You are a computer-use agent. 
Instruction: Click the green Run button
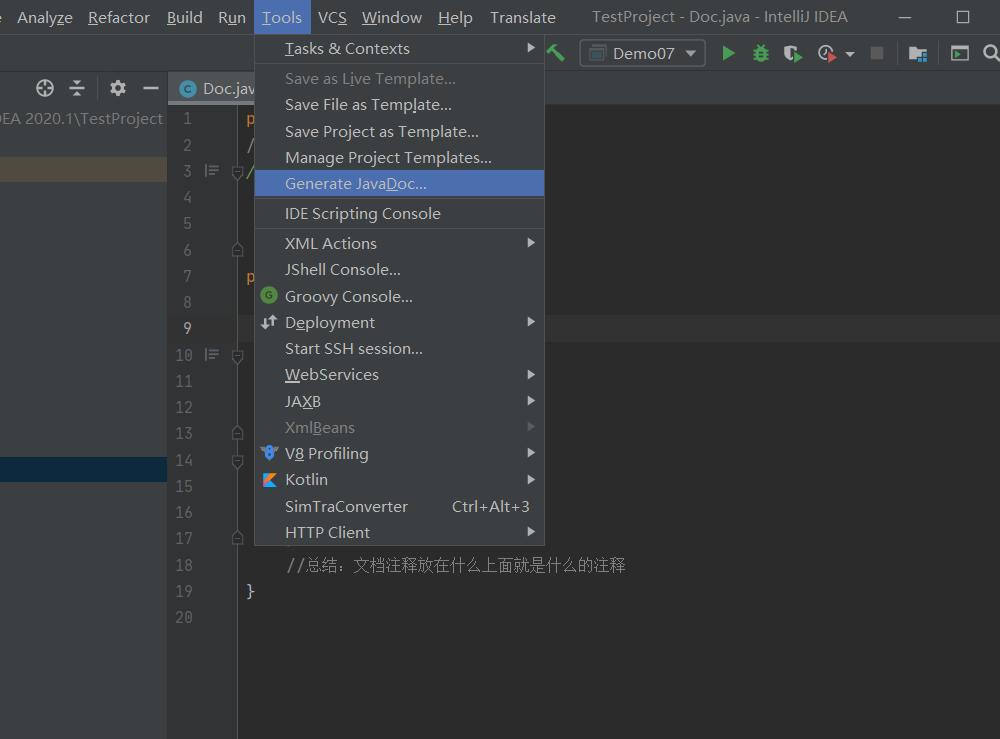click(x=728, y=54)
